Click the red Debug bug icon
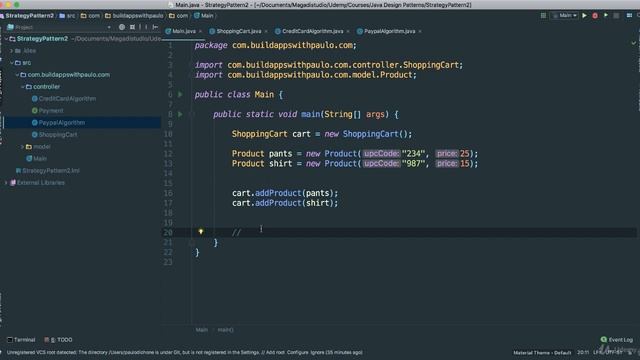640x360 pixels. (595, 16)
